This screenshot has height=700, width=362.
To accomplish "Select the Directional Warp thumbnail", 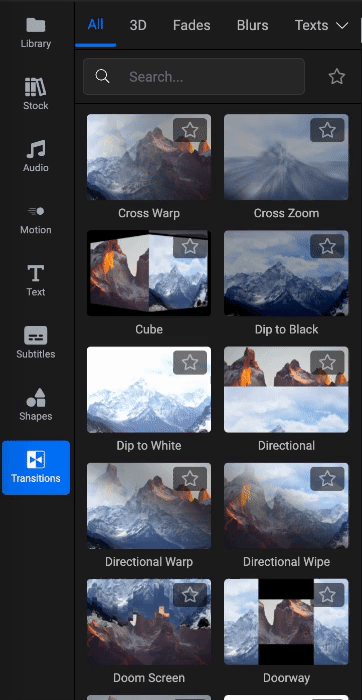I will click(149, 505).
